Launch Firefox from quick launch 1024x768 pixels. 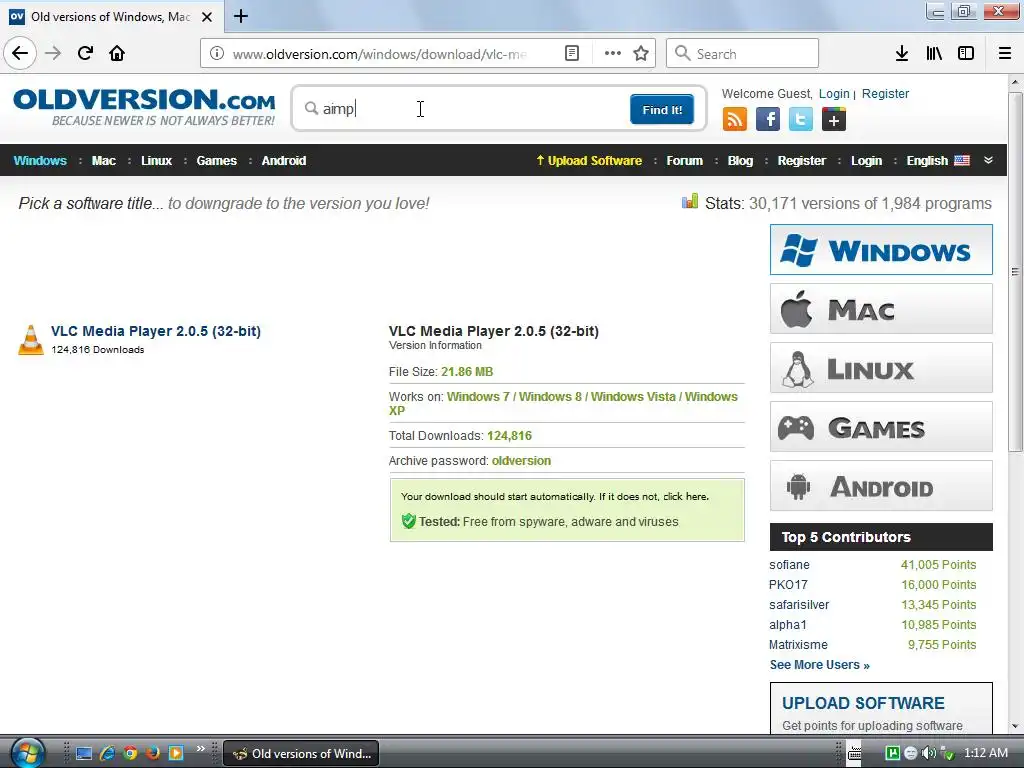pyautogui.click(x=153, y=754)
